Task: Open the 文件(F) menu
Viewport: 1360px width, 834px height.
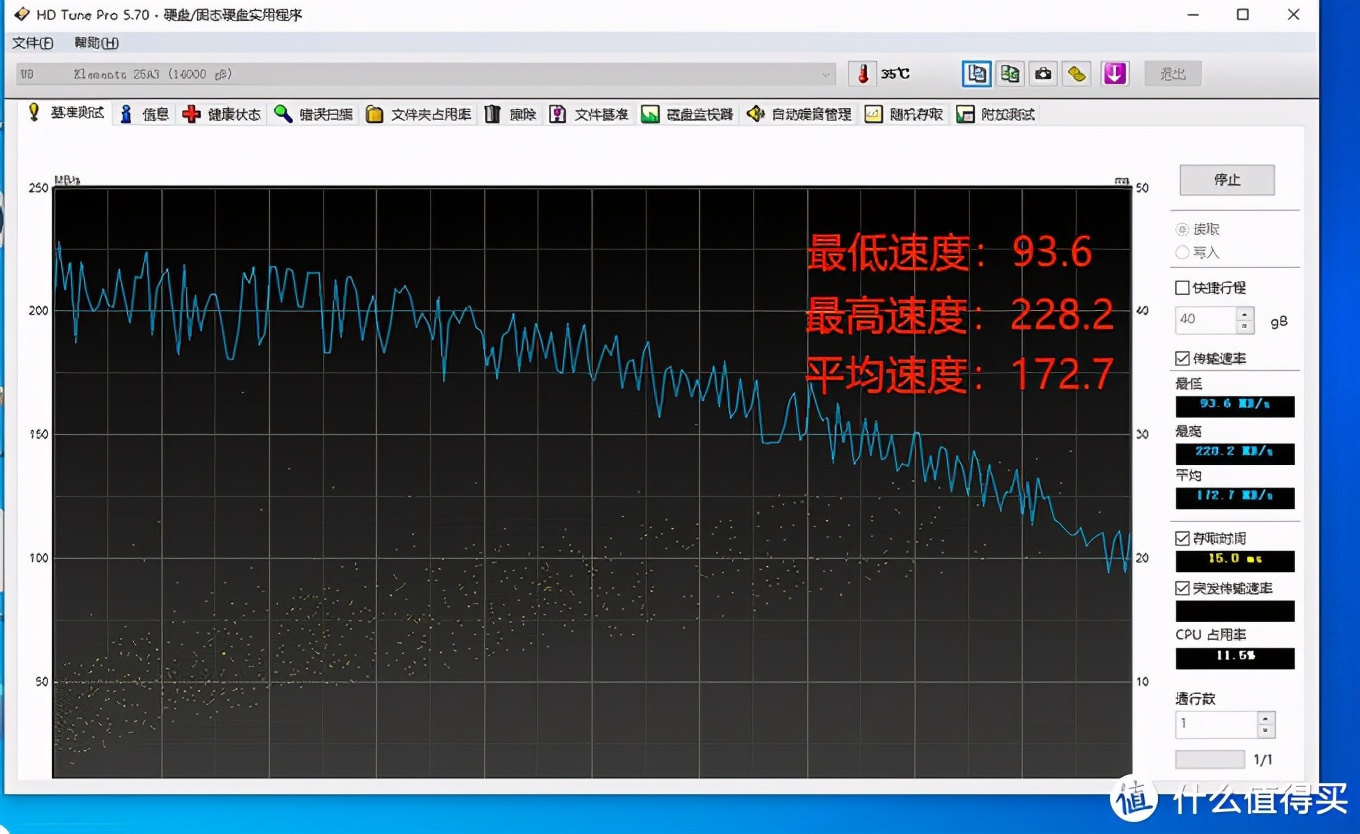Action: point(33,43)
